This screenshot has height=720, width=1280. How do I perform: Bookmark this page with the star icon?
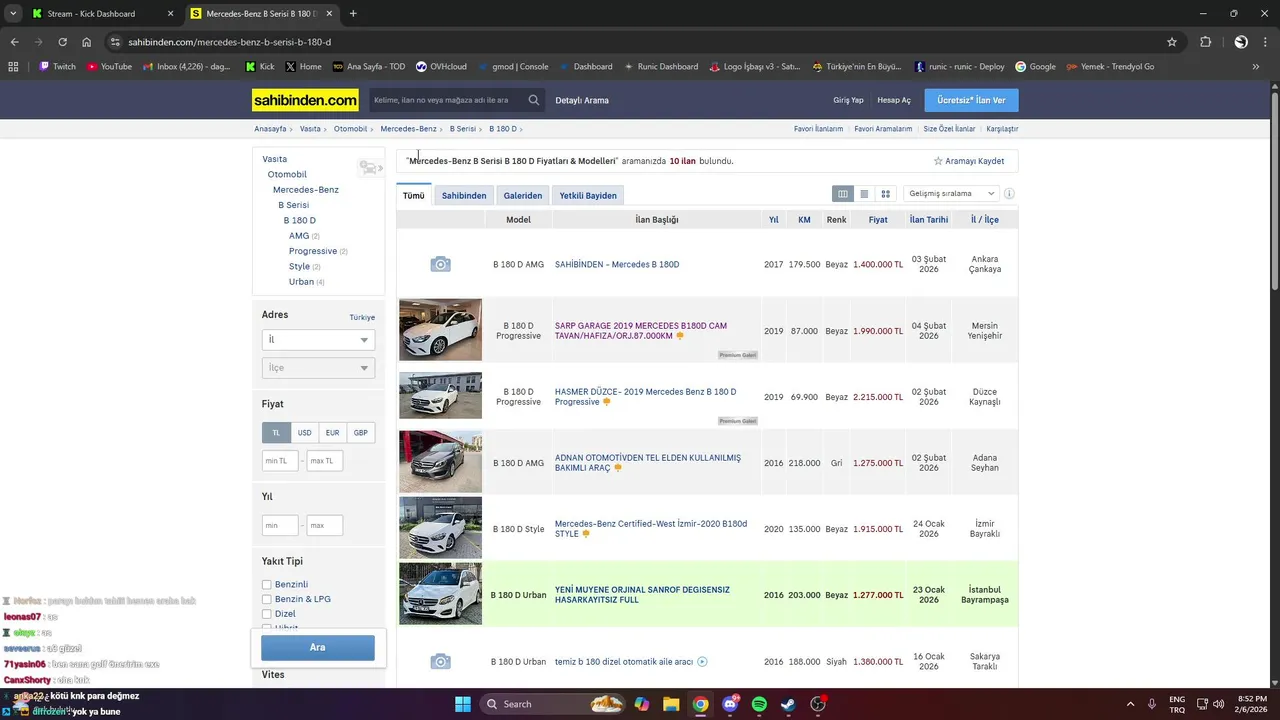click(1172, 42)
